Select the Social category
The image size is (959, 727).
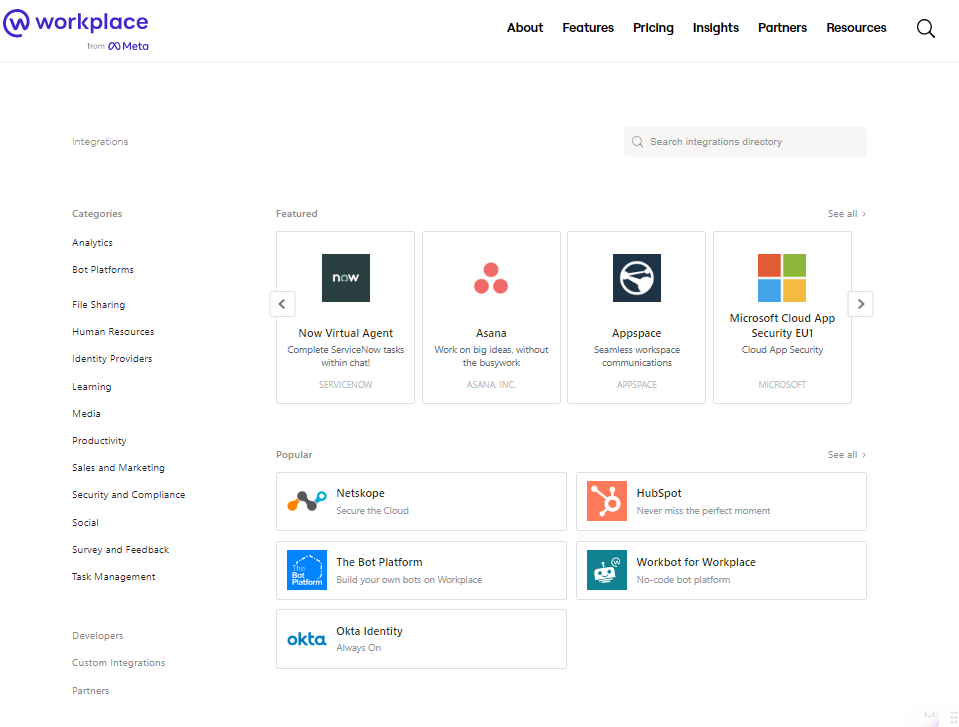pos(85,522)
